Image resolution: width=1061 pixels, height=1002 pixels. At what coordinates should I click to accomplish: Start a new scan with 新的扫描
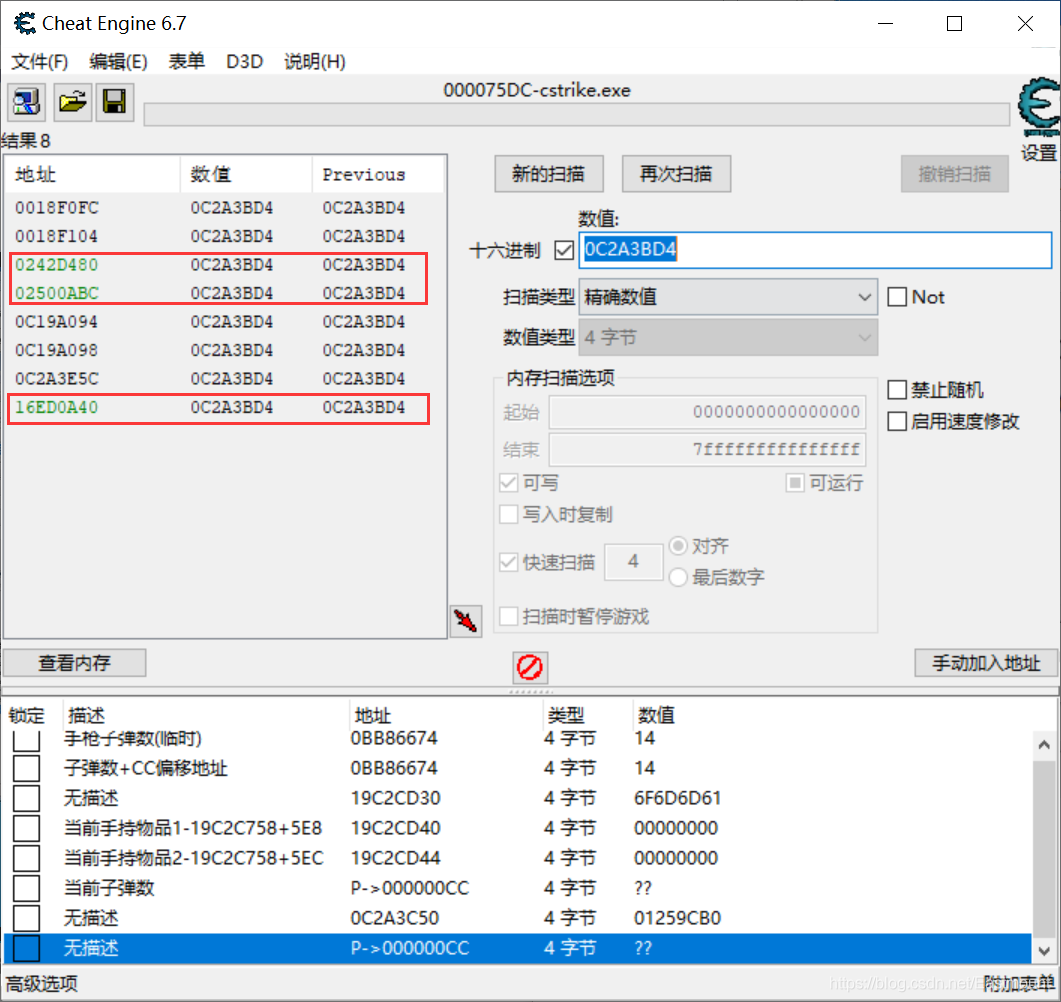click(549, 174)
